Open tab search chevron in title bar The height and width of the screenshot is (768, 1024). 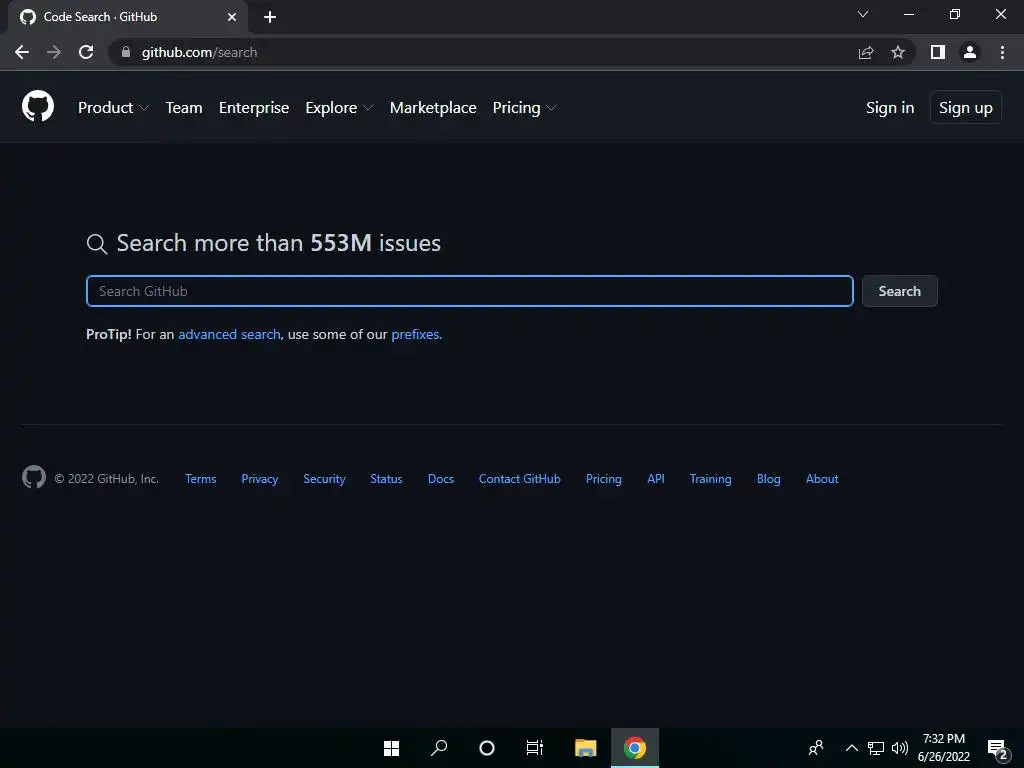(x=863, y=14)
